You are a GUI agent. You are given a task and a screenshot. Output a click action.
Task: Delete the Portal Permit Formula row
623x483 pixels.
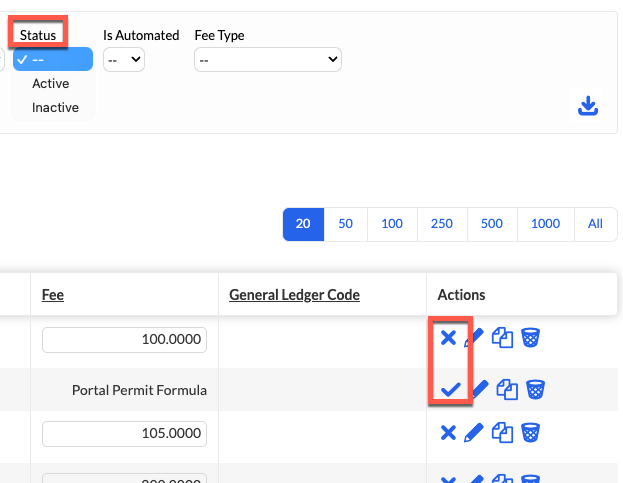coord(535,389)
